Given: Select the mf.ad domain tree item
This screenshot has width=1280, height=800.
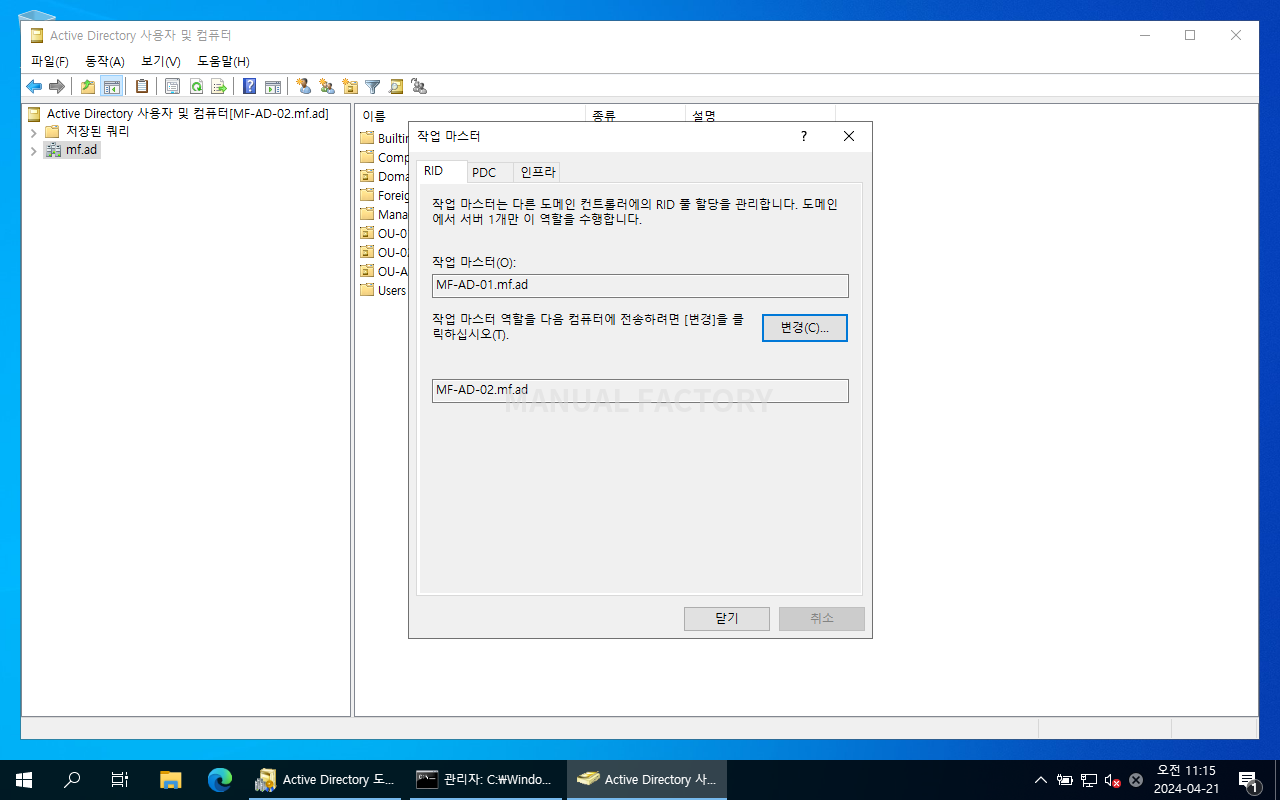Looking at the screenshot, I should pyautogui.click(x=82, y=151).
